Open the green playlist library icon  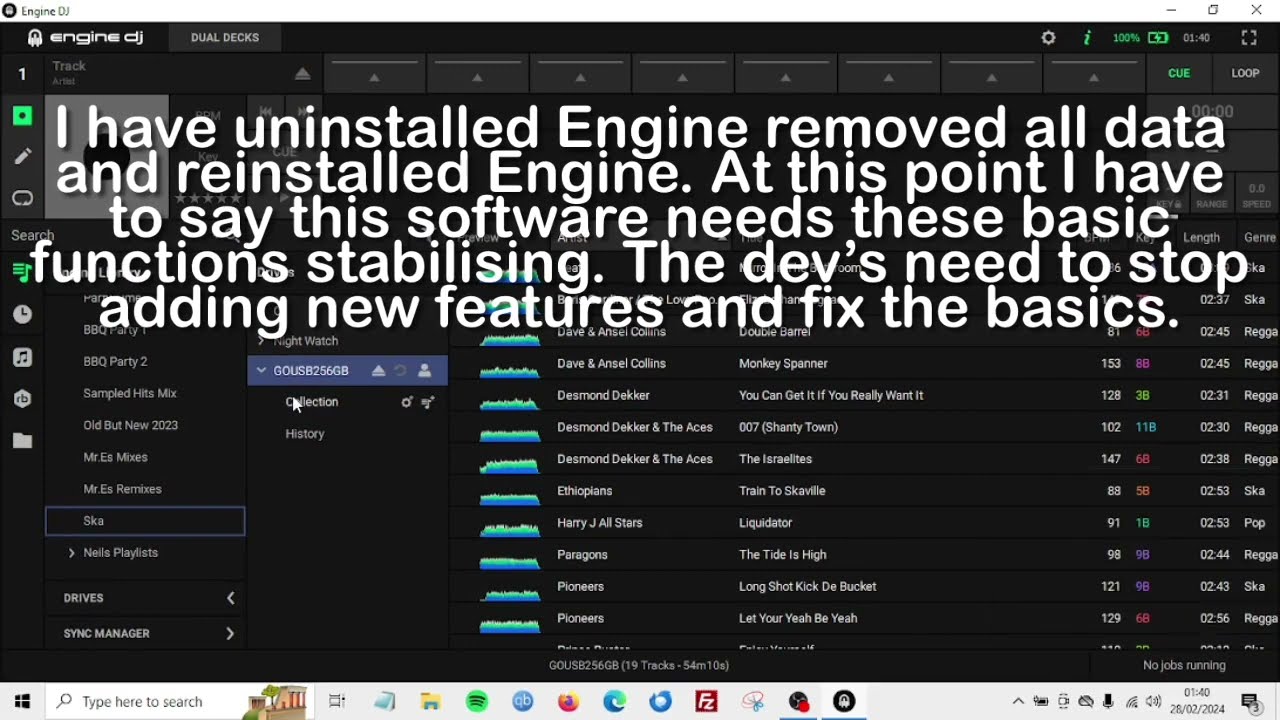point(22,271)
